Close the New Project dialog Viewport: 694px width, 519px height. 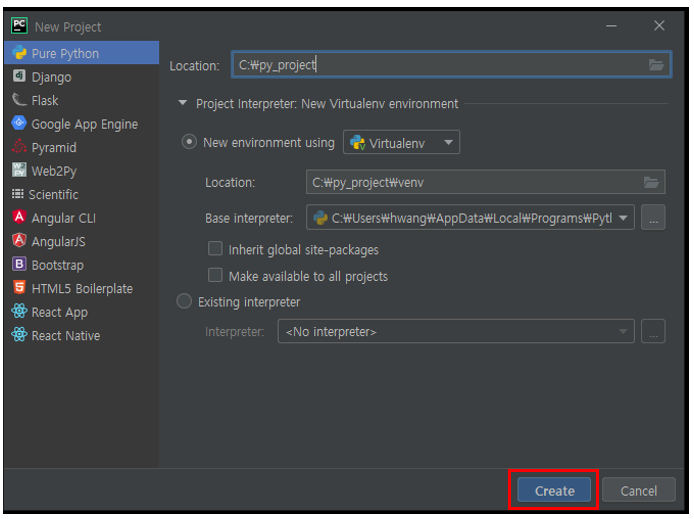pos(659,26)
